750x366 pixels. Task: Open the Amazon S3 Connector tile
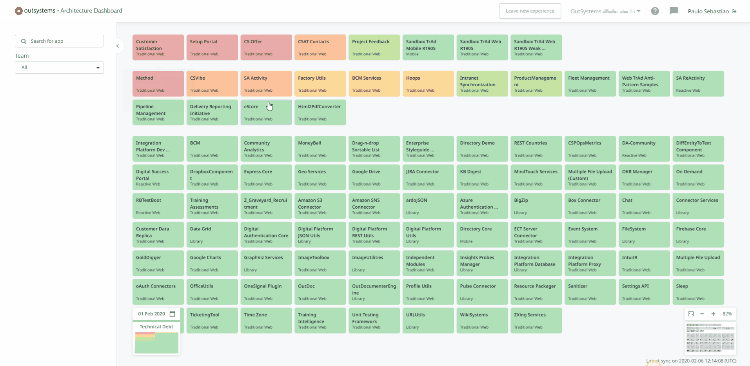pos(320,206)
